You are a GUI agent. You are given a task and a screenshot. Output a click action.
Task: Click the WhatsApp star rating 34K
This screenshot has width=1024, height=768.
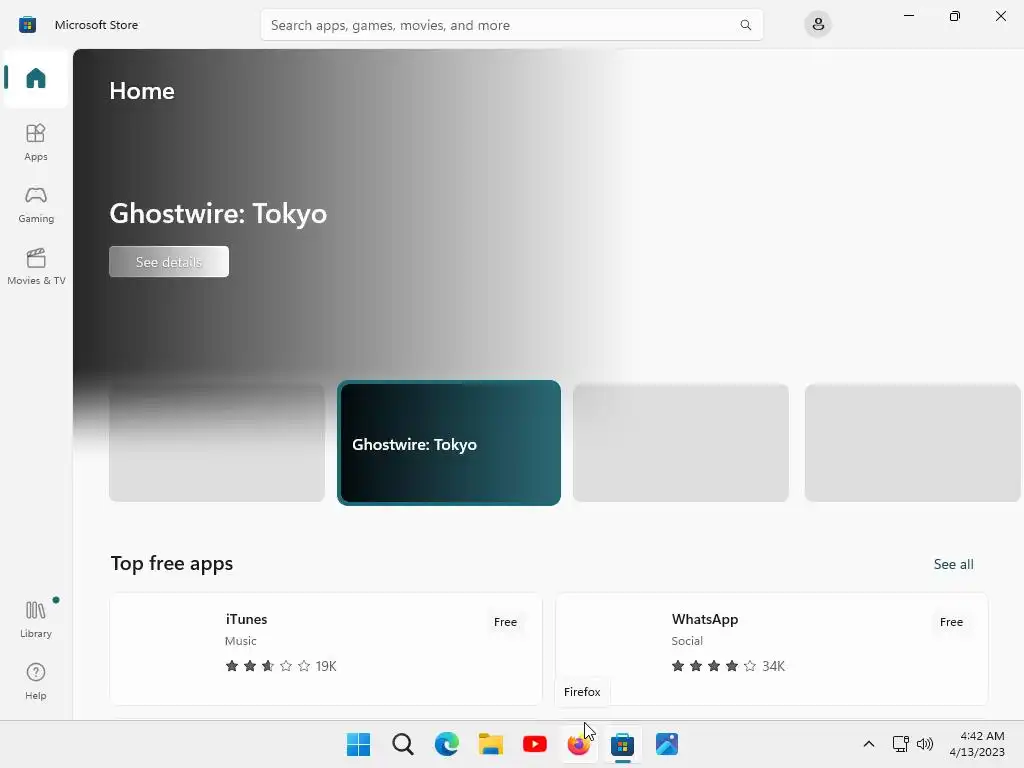[x=728, y=666]
